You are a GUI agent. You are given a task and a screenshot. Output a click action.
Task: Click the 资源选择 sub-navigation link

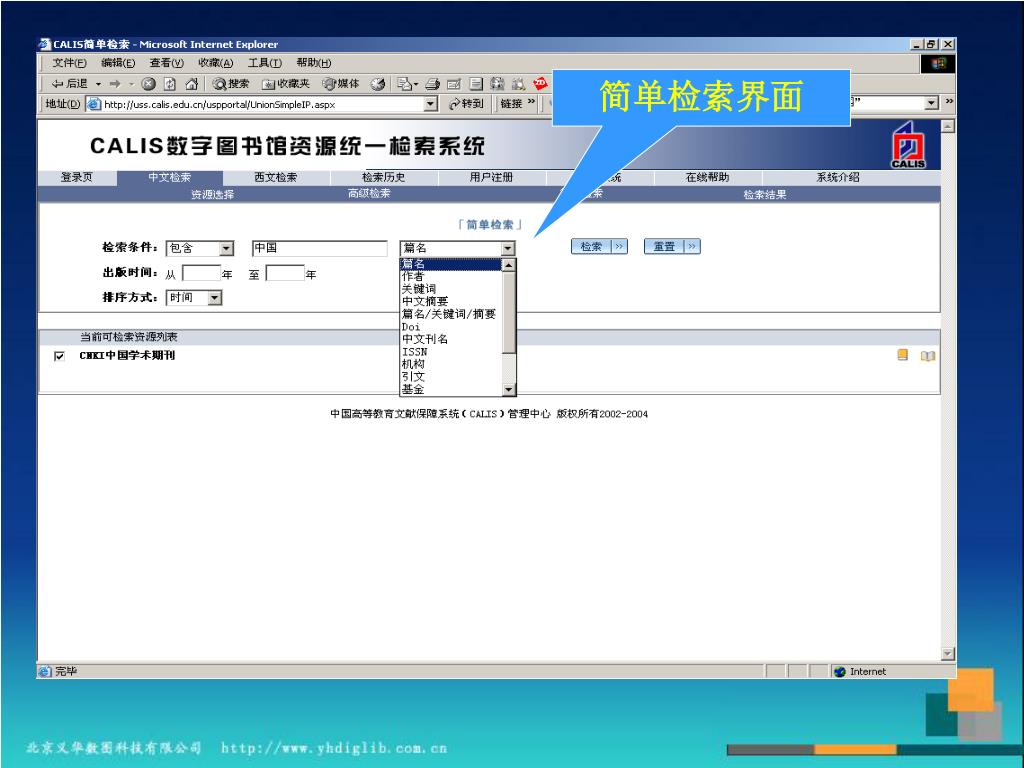coord(212,195)
